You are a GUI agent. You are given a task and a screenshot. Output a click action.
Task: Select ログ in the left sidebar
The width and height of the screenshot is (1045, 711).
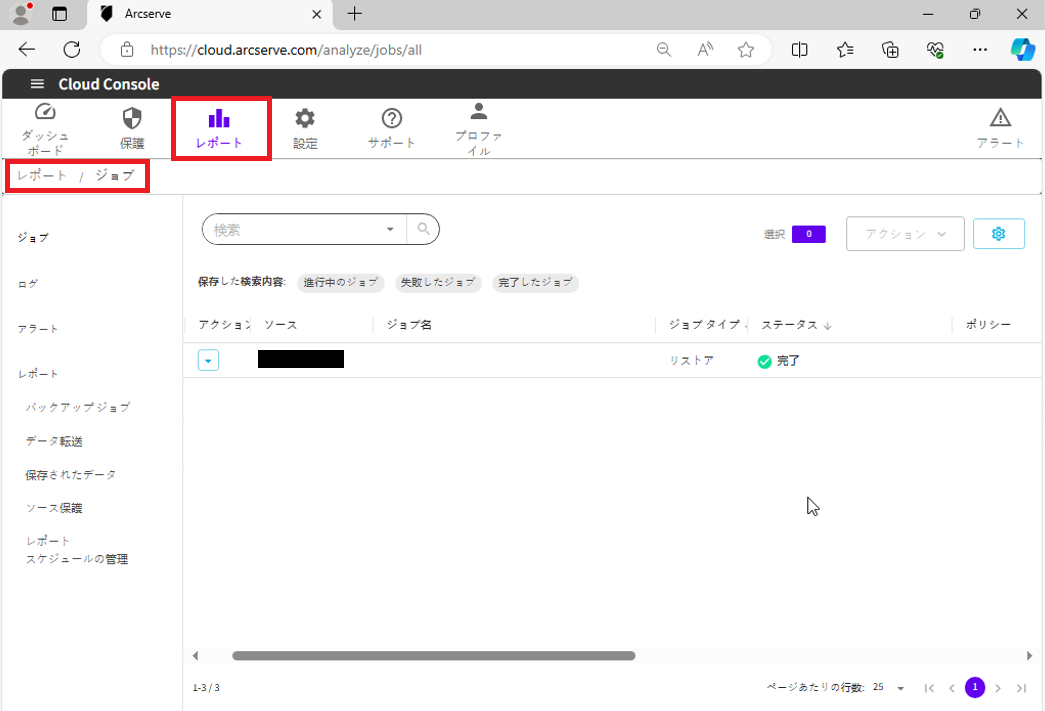pos(28,283)
